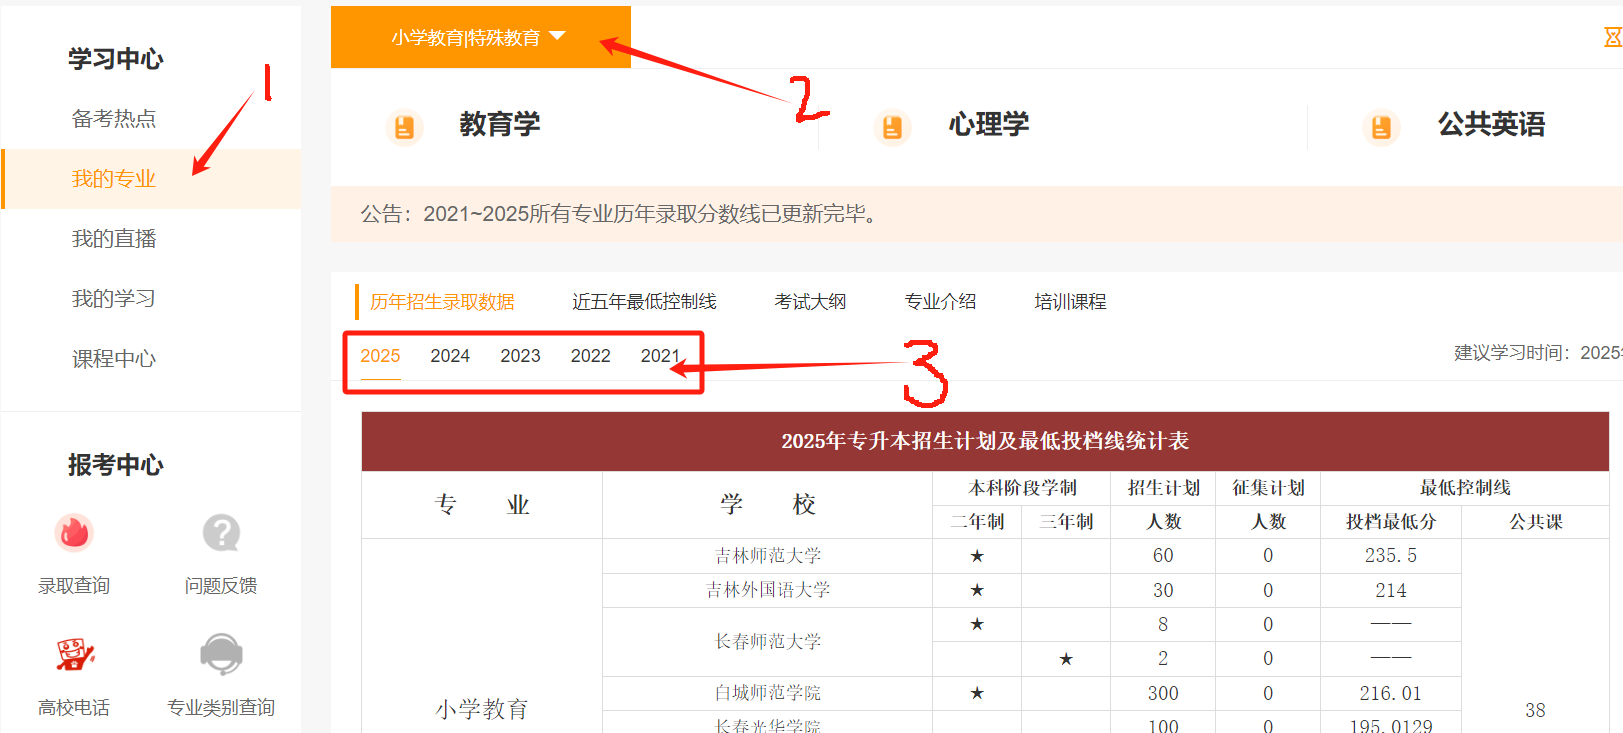Viewport: 1623px width, 733px height.
Task: Open the 高校电话 icon
Action: pos(74,655)
